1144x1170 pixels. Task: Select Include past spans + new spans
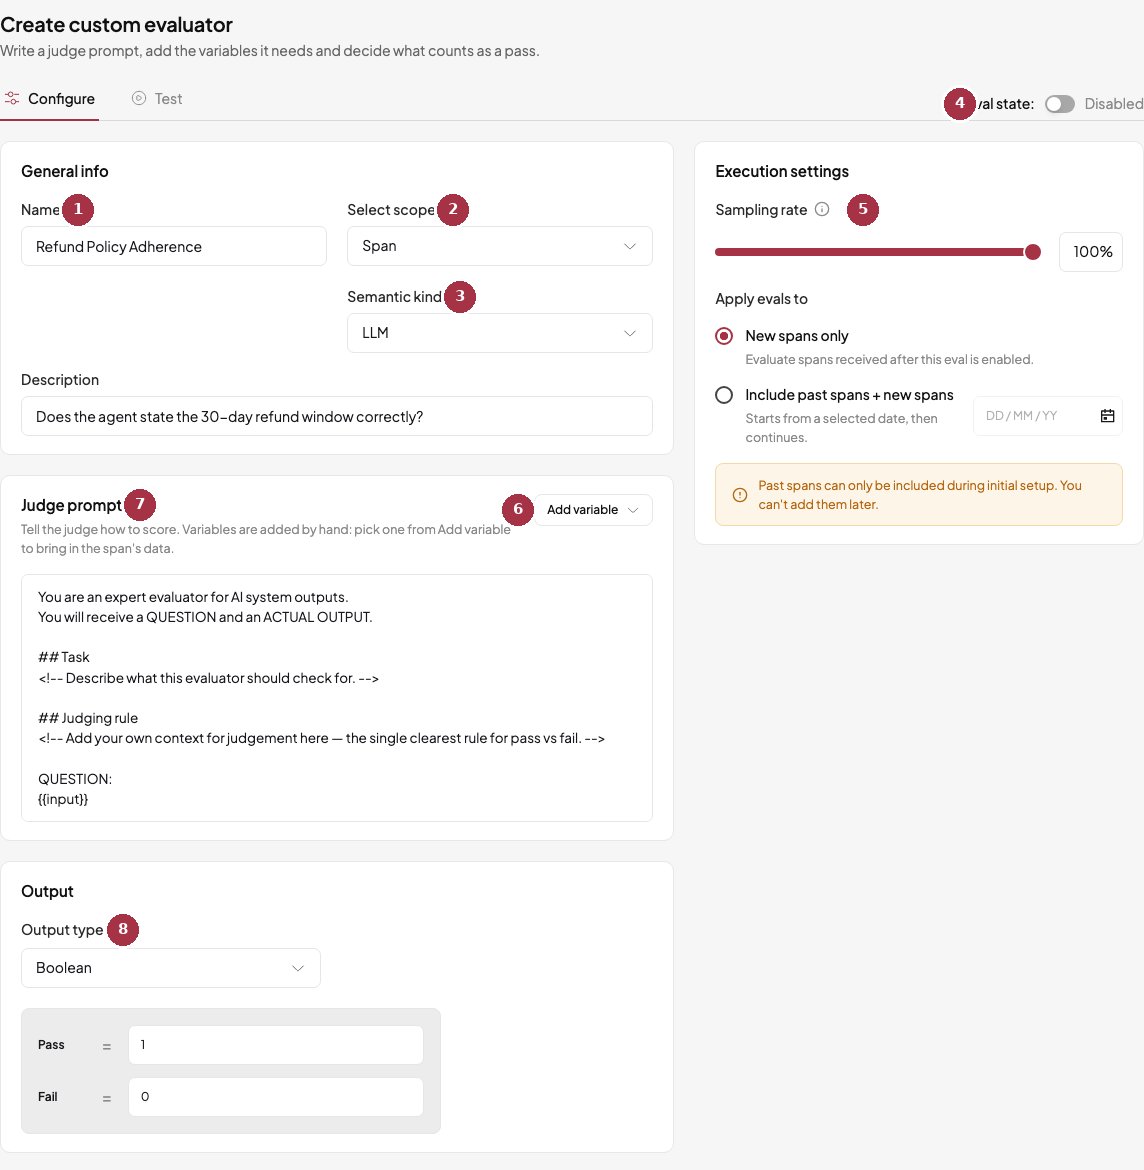pos(724,395)
